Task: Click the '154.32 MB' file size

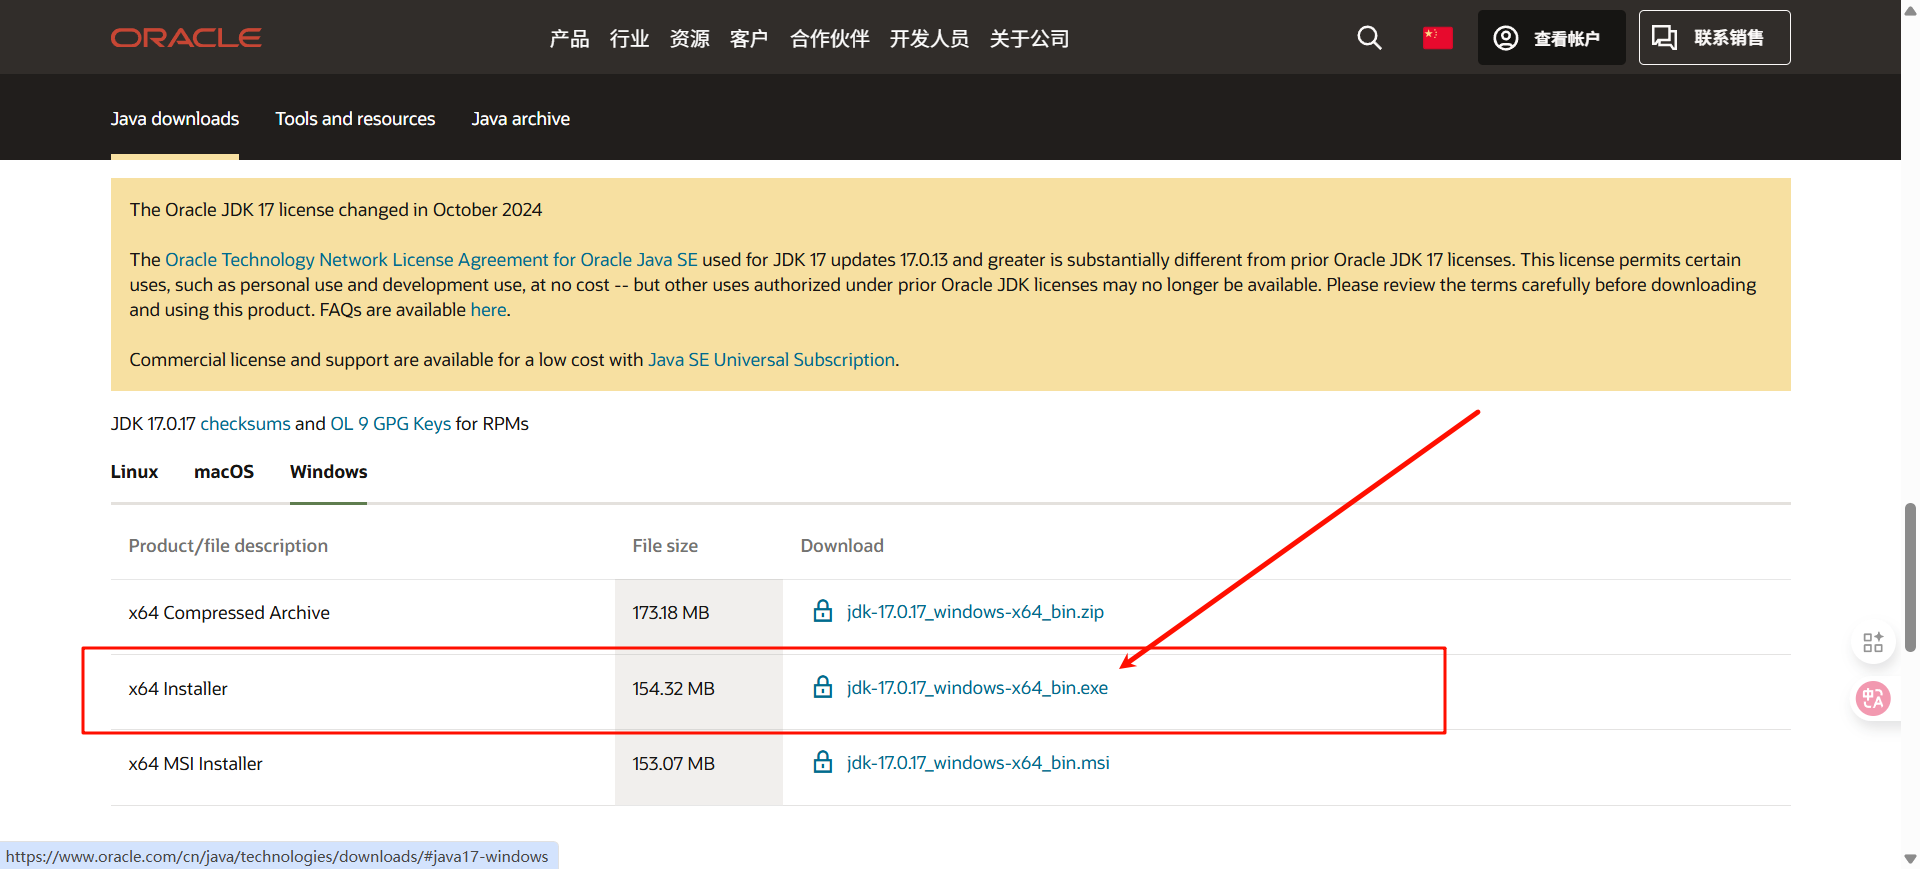Action: [x=673, y=689]
